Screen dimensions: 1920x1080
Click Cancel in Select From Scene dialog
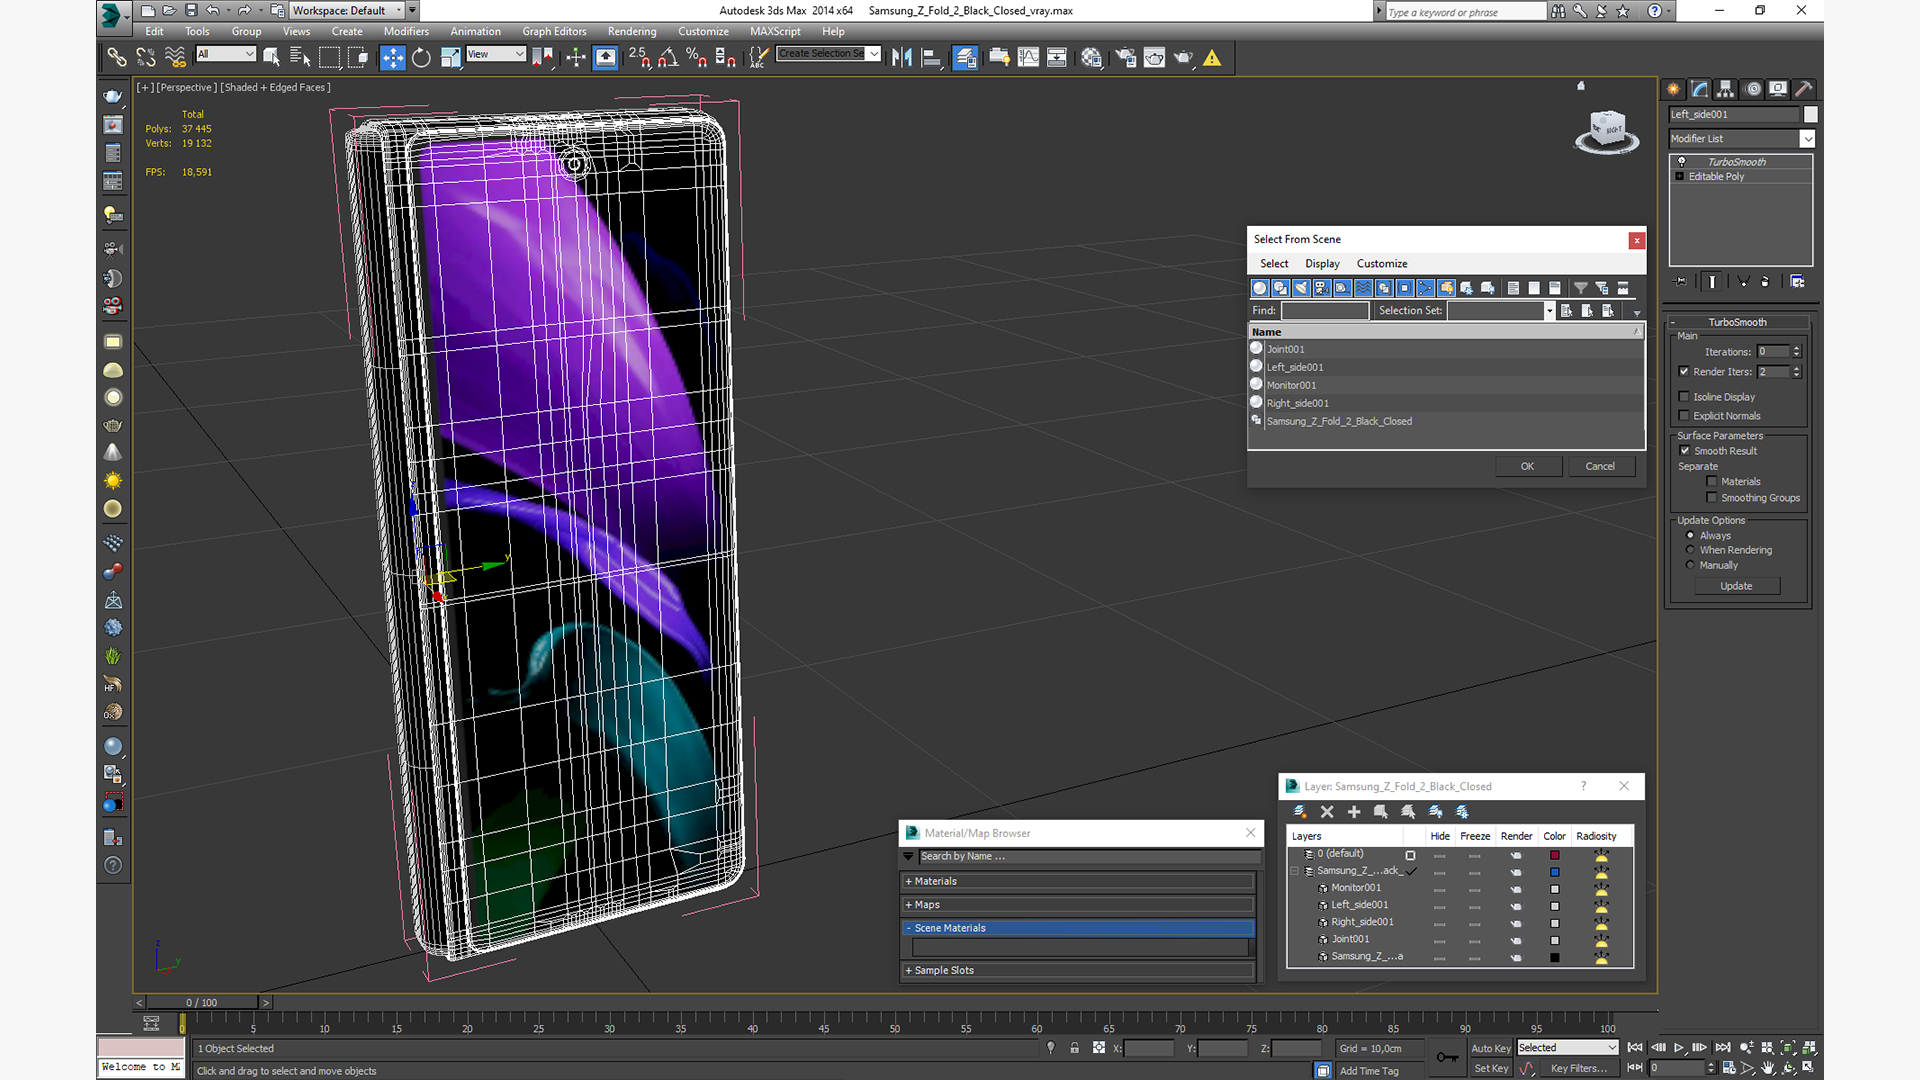[x=1600, y=466]
